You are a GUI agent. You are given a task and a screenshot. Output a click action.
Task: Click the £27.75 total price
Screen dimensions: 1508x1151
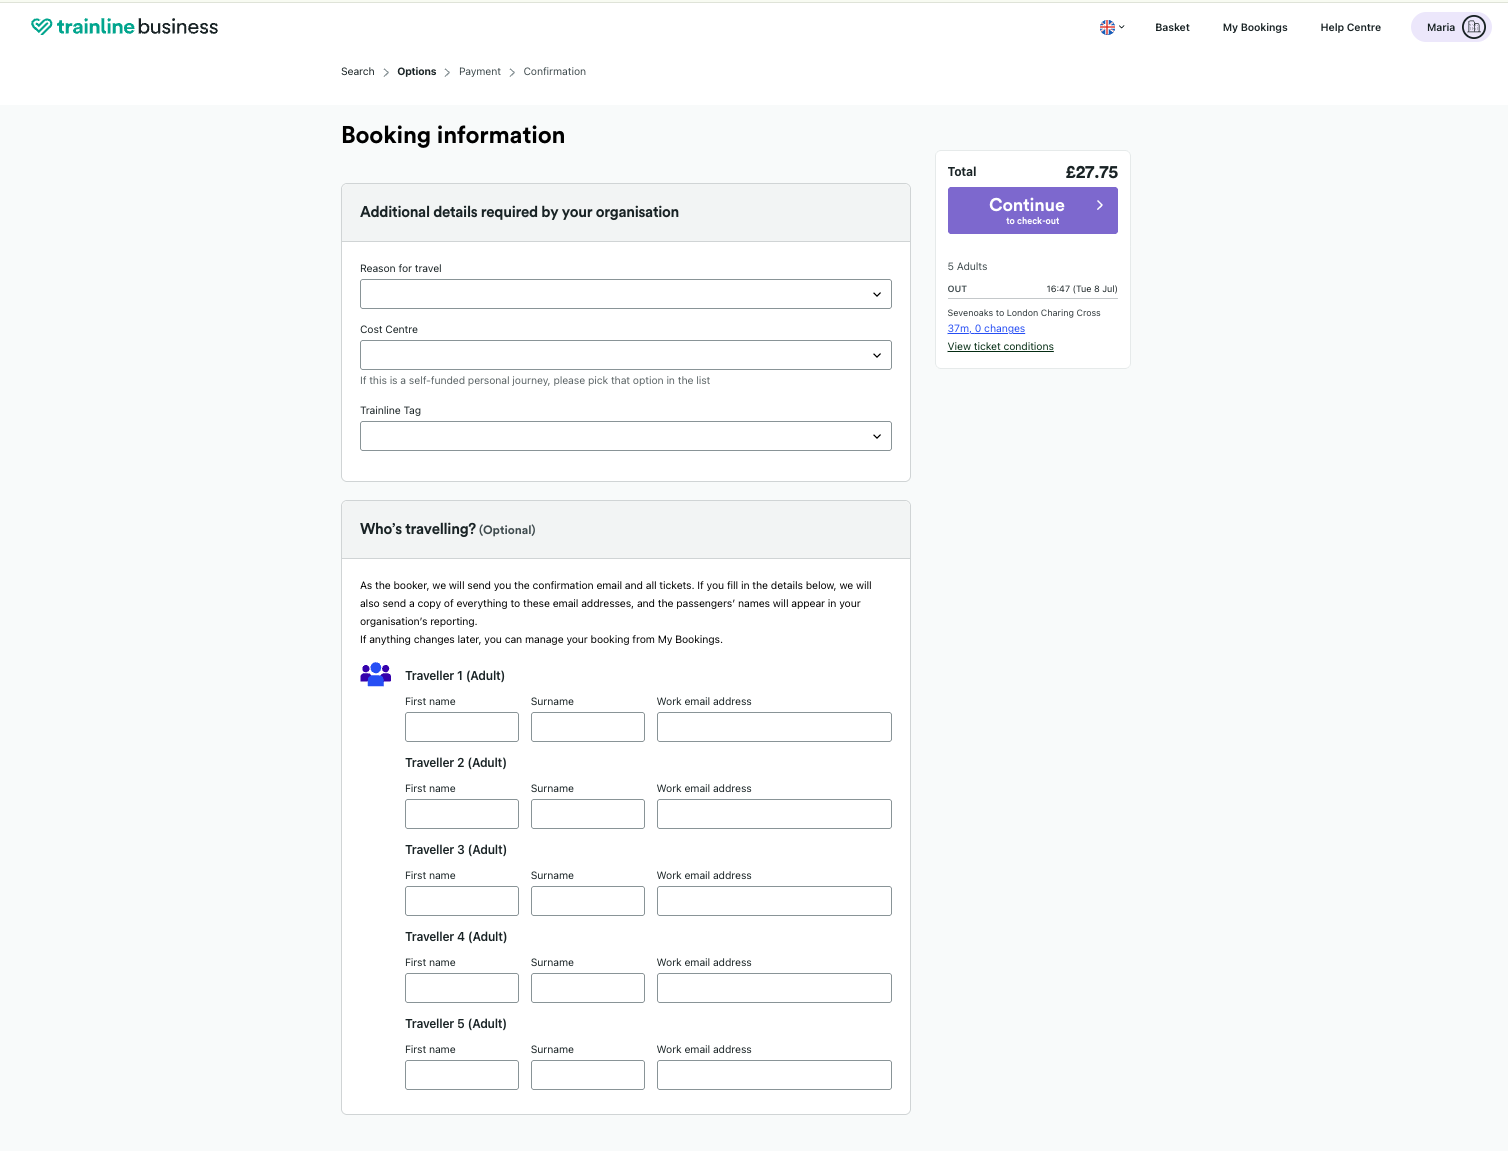(1091, 172)
